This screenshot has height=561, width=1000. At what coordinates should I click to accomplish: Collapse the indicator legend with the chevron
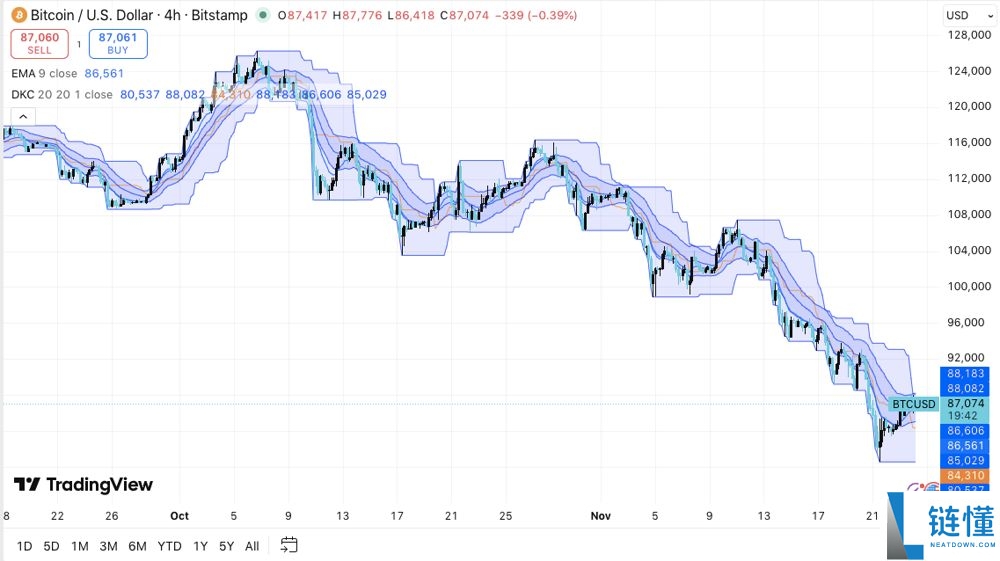[22, 116]
